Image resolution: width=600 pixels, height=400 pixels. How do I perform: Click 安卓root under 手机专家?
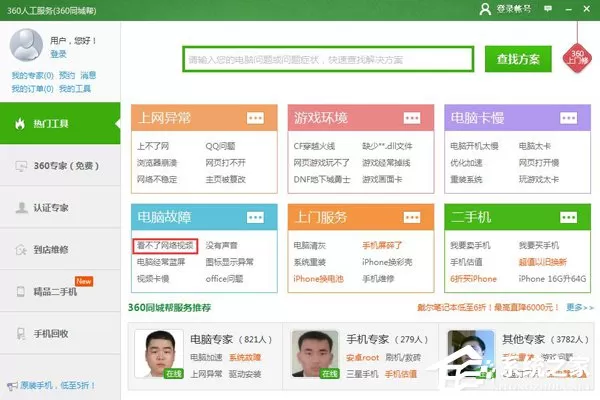click(362, 357)
